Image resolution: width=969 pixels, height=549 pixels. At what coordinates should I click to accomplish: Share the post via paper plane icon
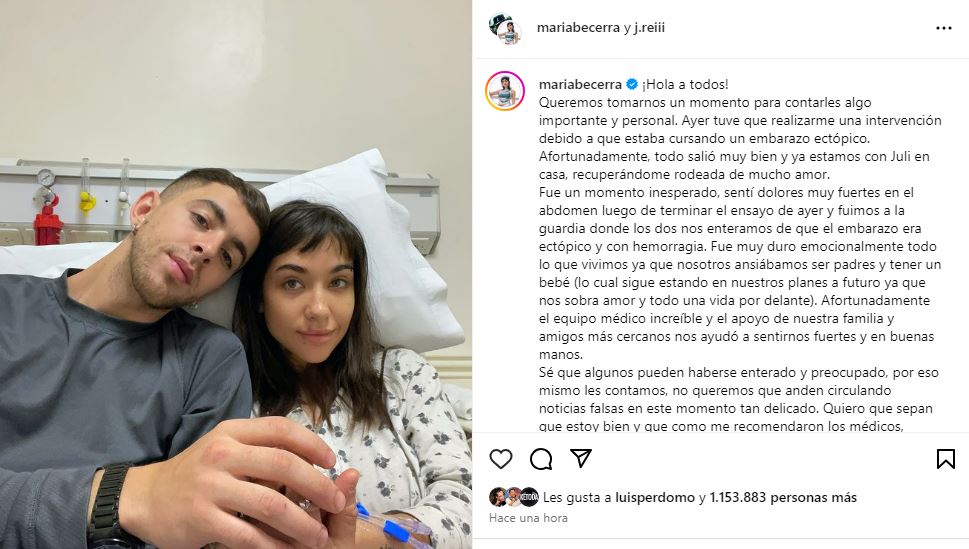581,458
